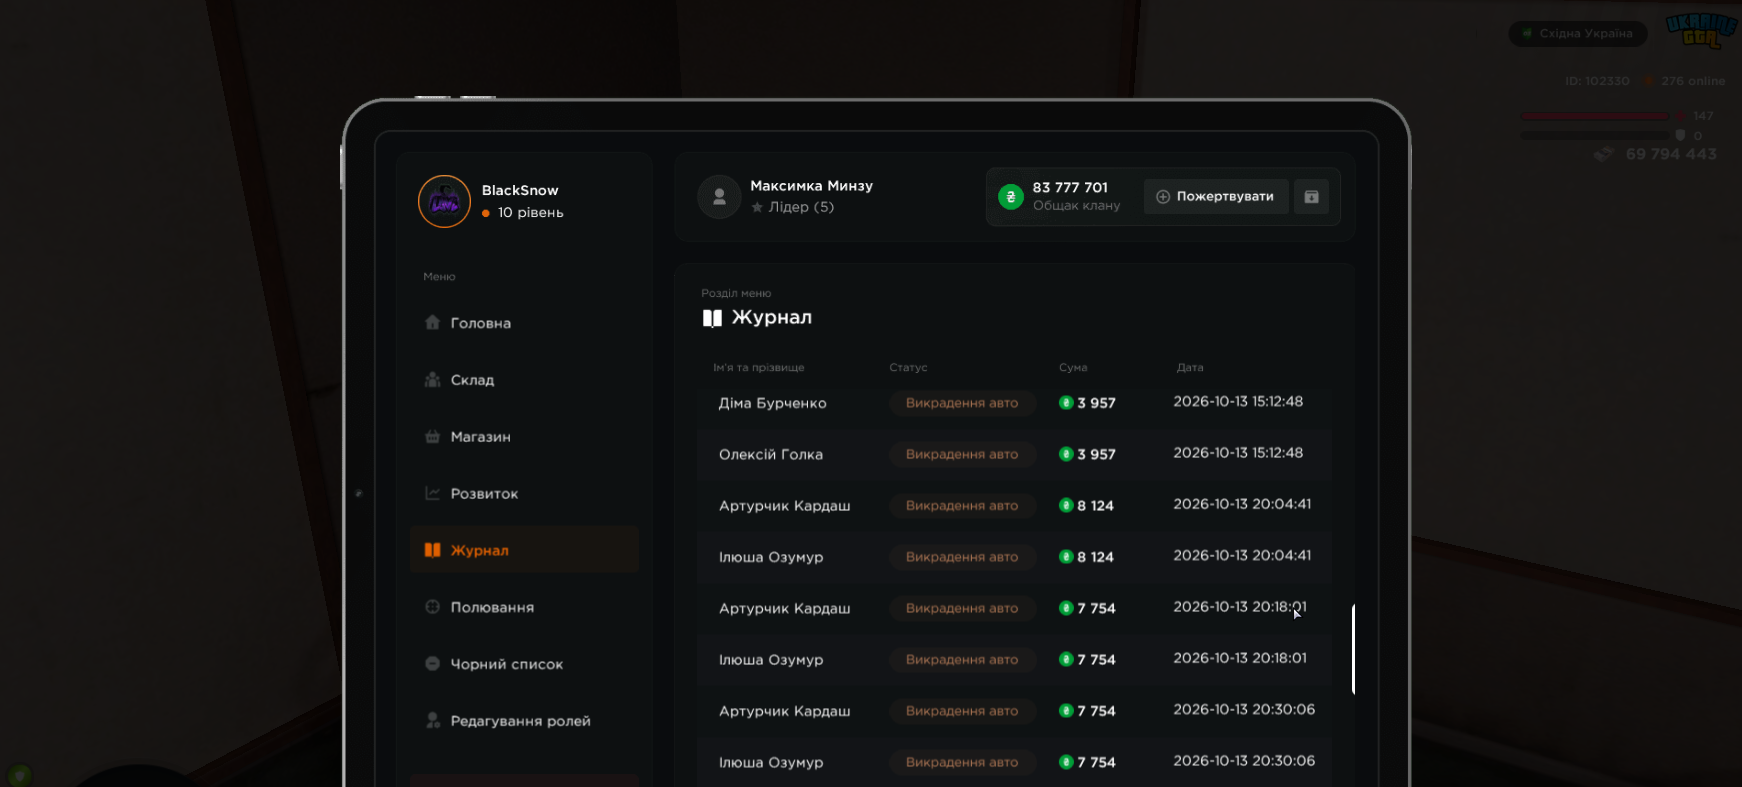The width and height of the screenshot is (1742, 787).
Task: Click the Сума column header
Action: [1073, 367]
